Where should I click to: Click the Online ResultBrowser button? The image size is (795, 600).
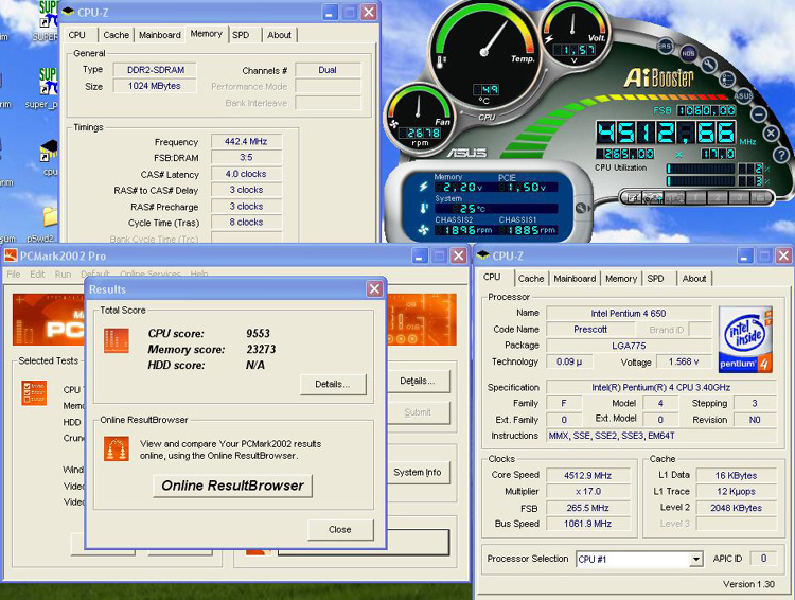click(x=233, y=485)
